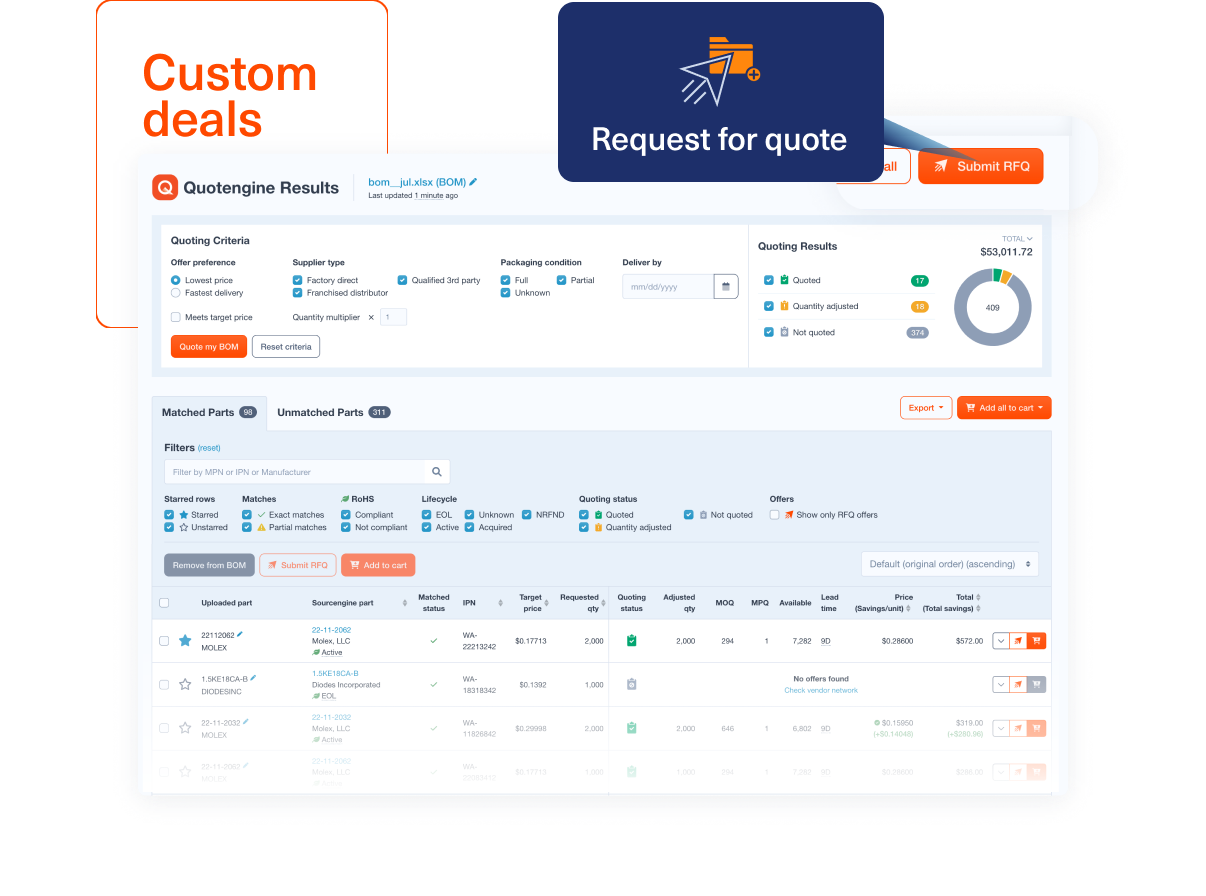Select all rows header checkbox
1206x896 pixels.
tap(164, 603)
